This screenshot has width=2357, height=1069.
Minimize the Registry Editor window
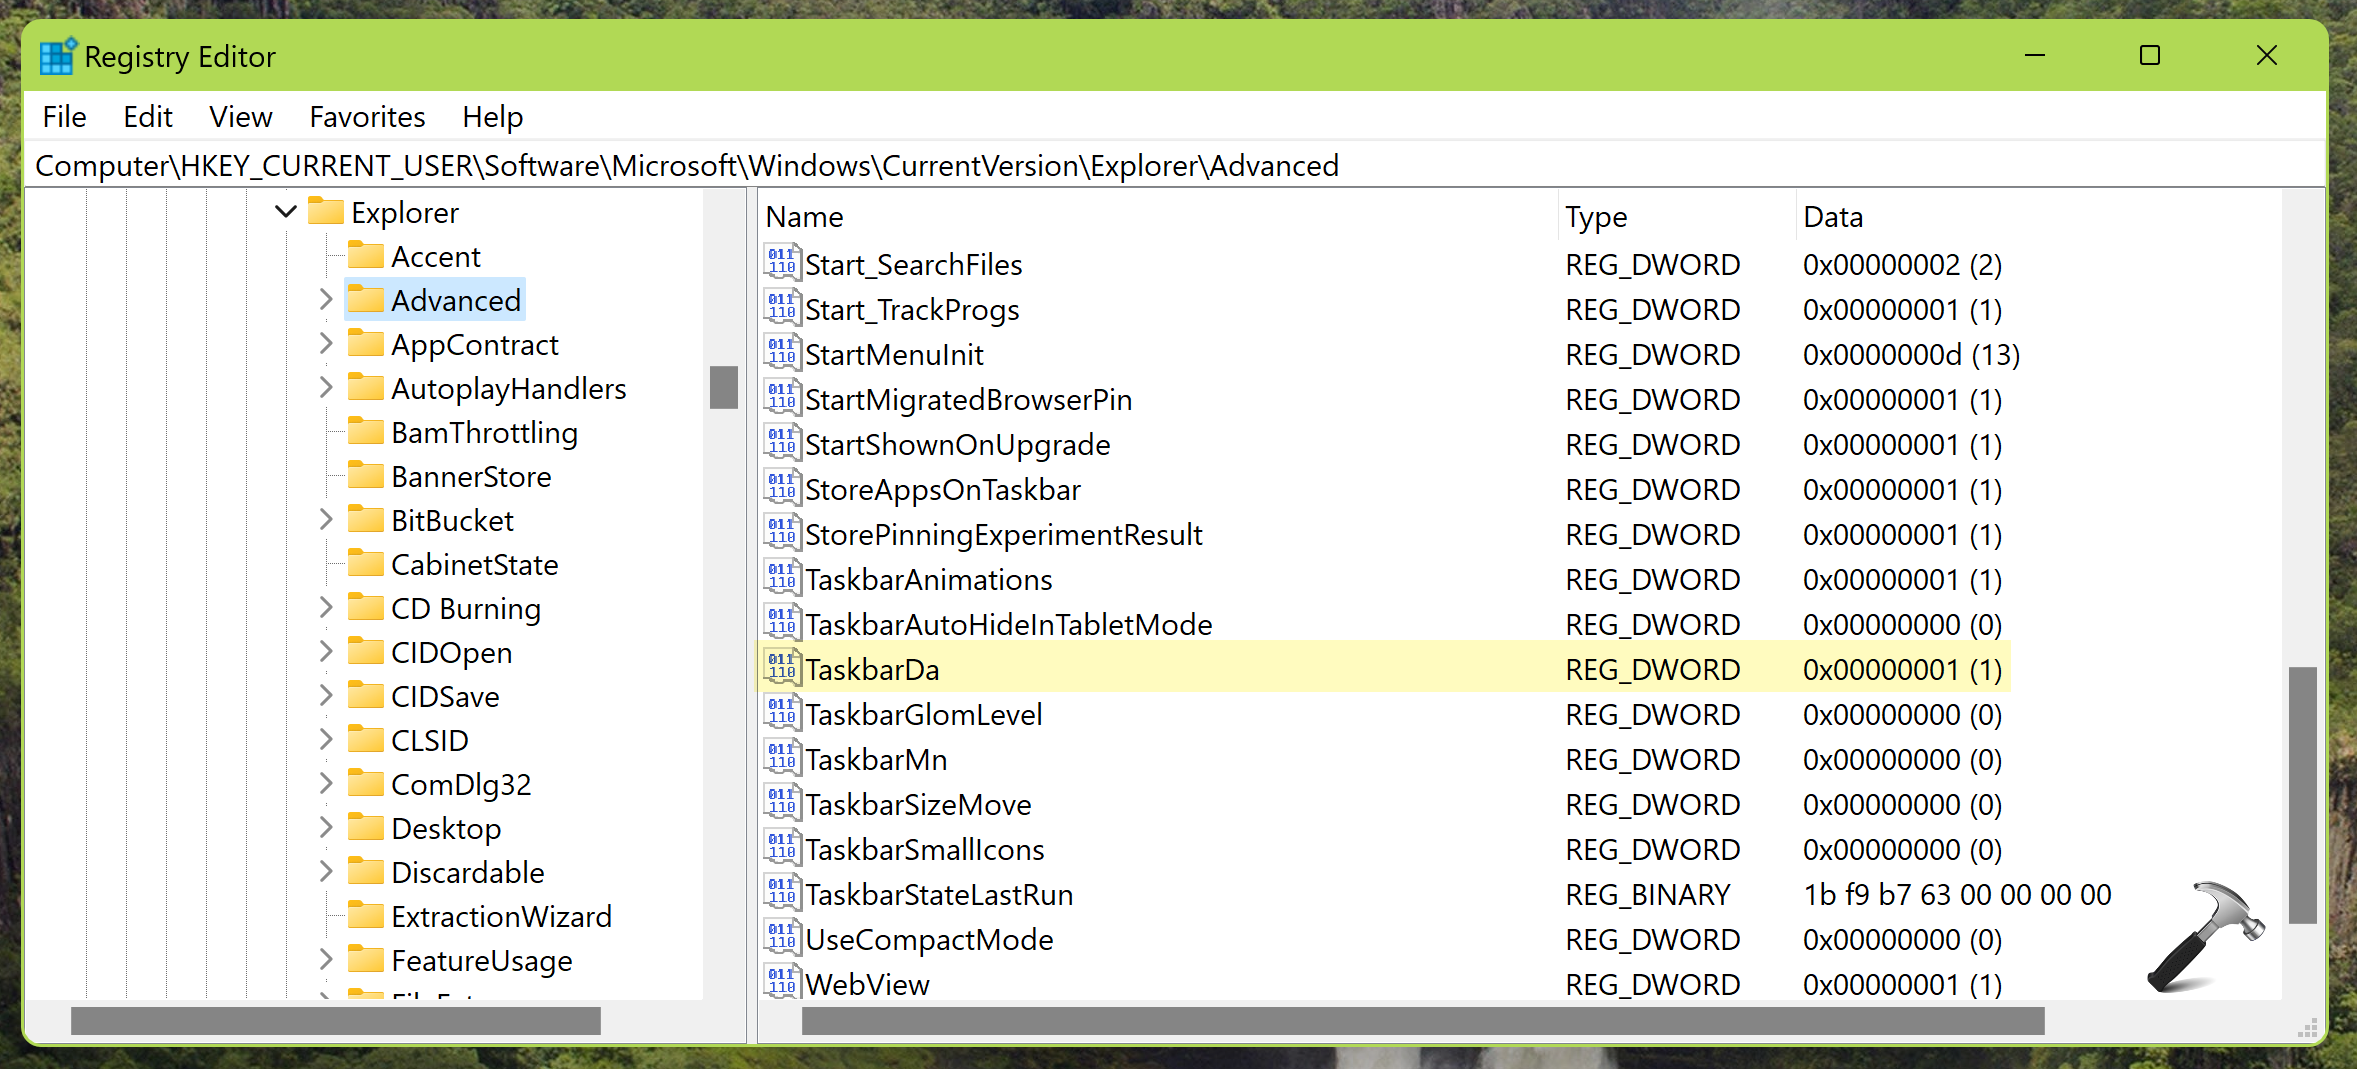pos(2035,55)
